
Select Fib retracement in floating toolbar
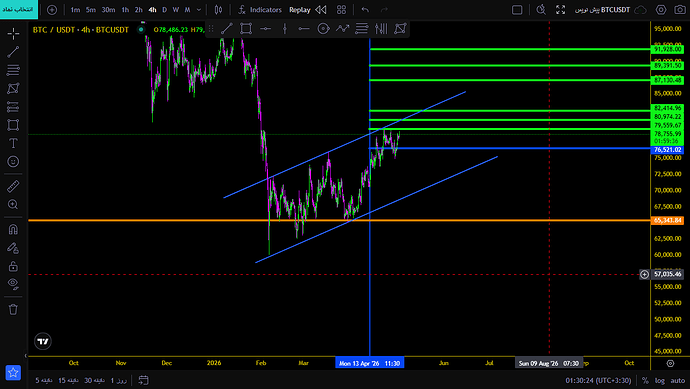[362, 29]
